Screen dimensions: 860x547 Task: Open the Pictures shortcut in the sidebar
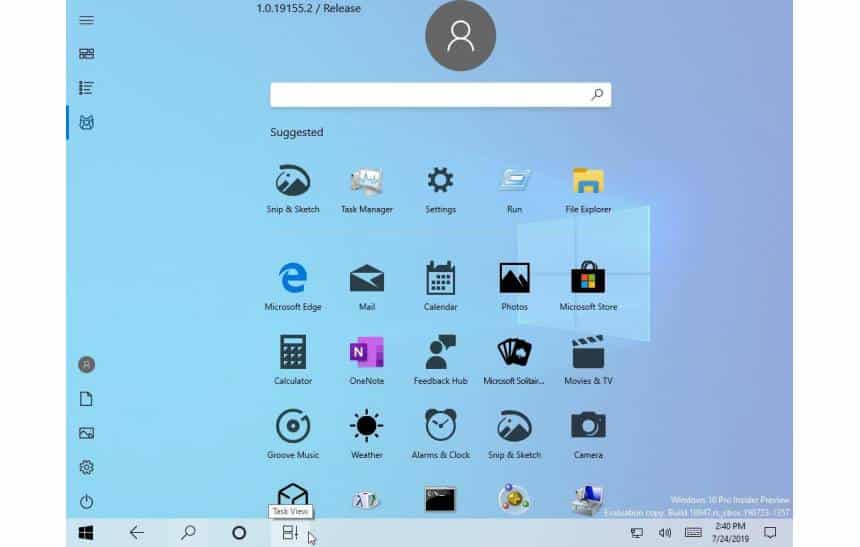(86, 433)
